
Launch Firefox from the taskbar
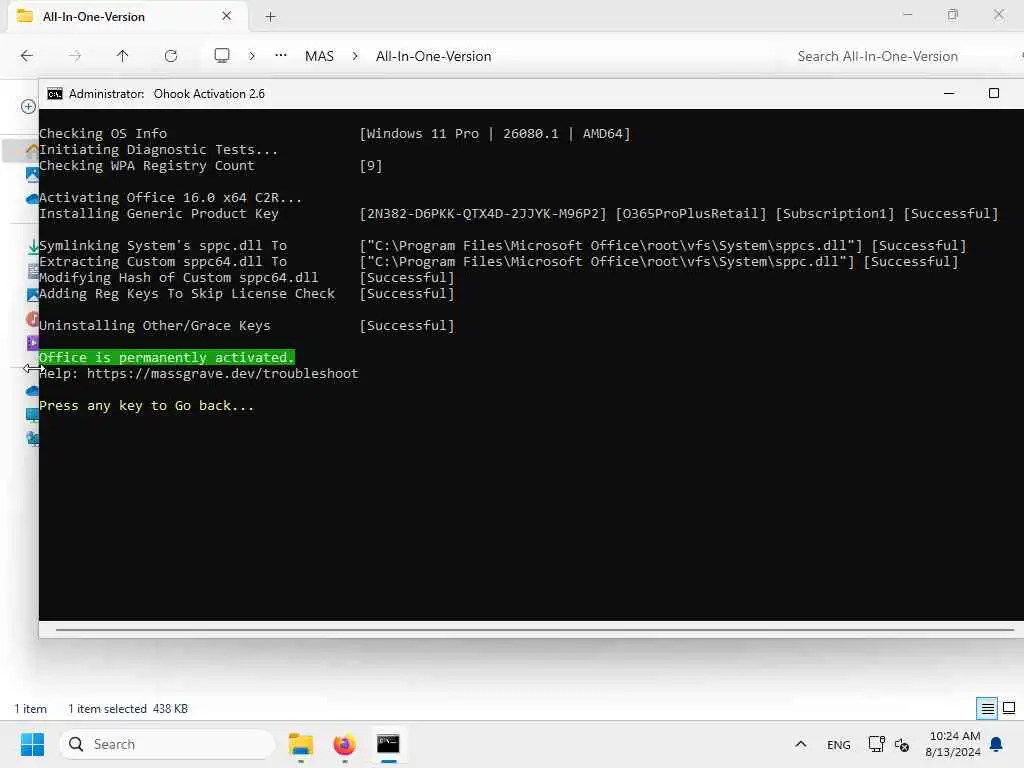click(x=345, y=744)
